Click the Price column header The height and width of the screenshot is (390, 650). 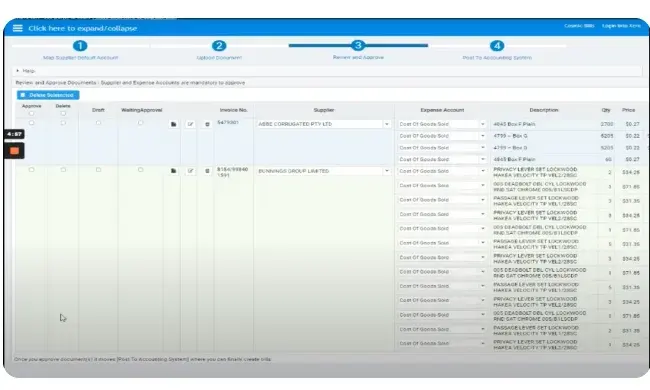pyautogui.click(x=628, y=110)
